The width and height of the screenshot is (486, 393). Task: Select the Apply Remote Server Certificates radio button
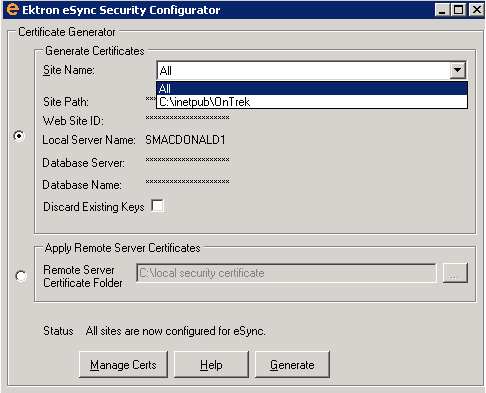21,276
